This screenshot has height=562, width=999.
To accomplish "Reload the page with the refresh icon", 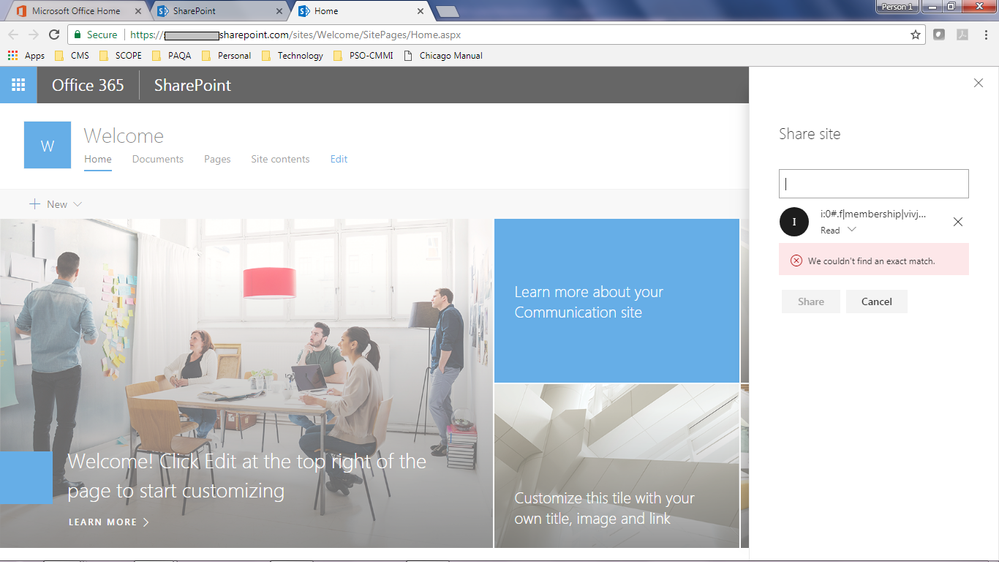I will [54, 34].
